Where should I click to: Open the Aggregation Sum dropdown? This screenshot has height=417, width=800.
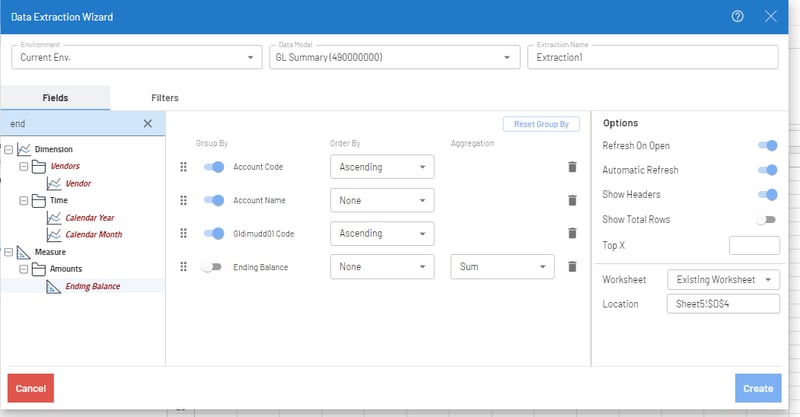click(502, 267)
